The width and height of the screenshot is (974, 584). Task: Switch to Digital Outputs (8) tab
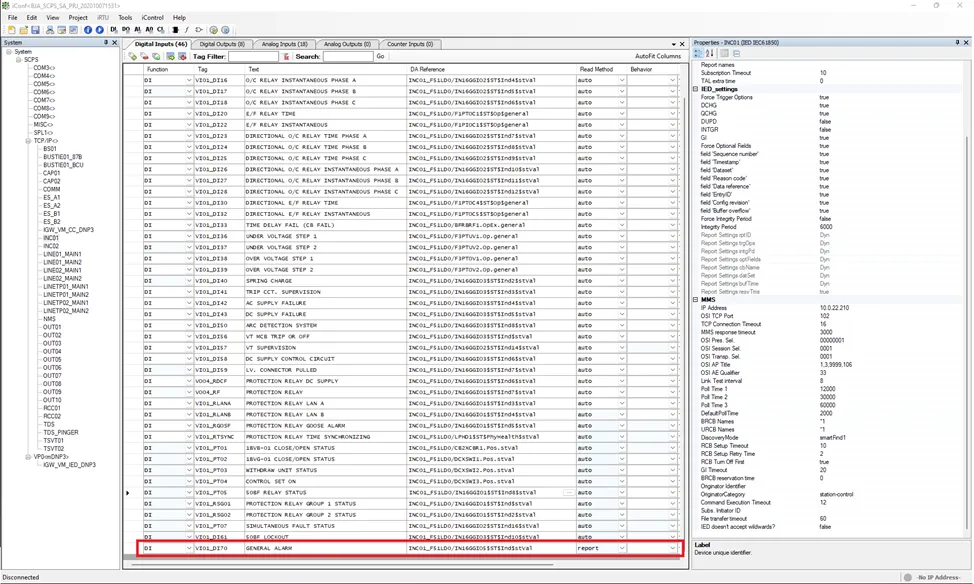(222, 44)
